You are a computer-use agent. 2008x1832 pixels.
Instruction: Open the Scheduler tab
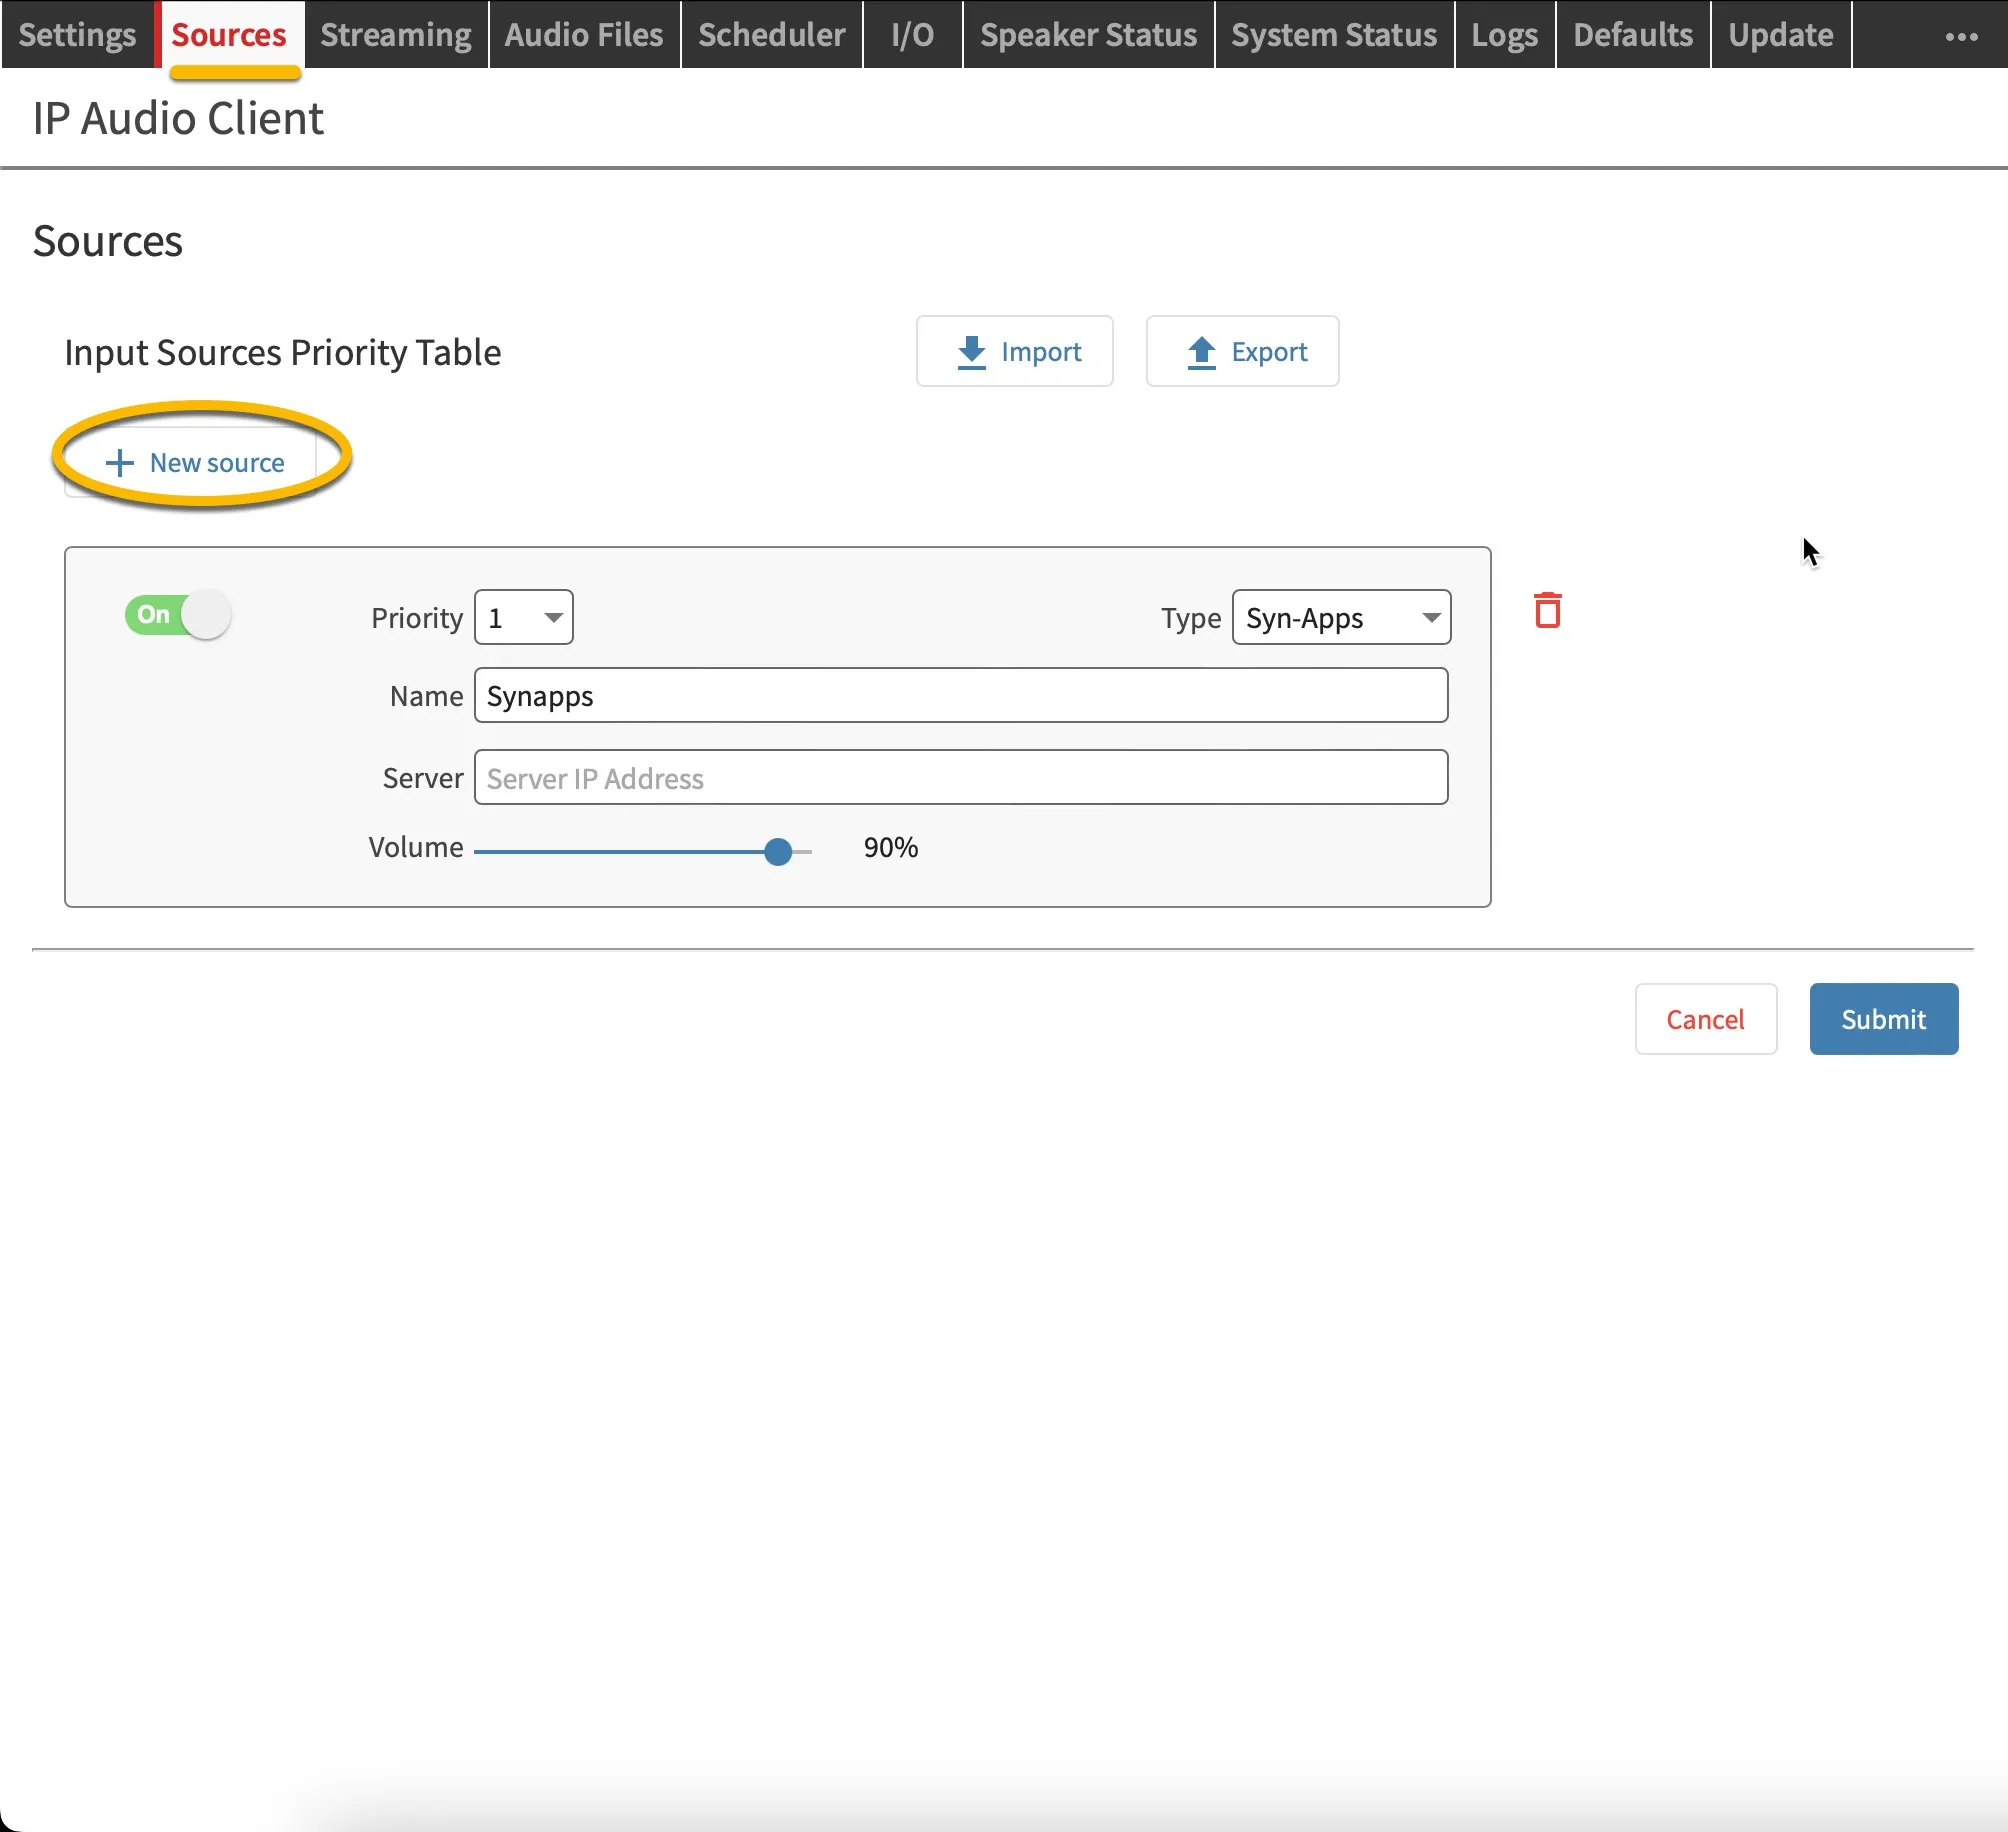pos(771,34)
